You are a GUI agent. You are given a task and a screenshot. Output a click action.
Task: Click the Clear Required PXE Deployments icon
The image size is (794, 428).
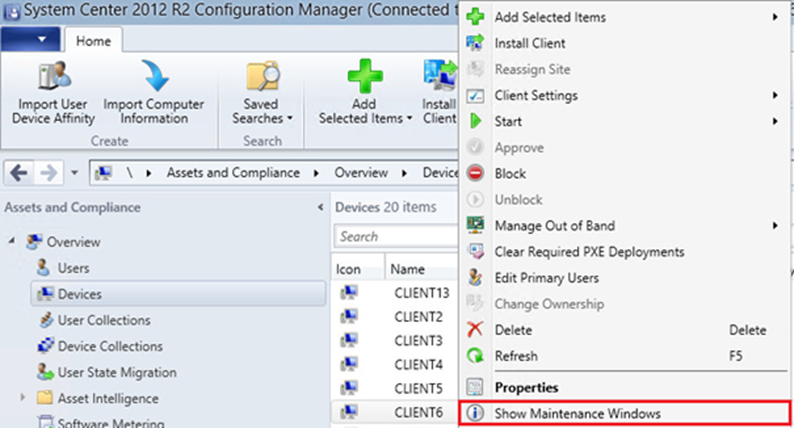(x=475, y=251)
